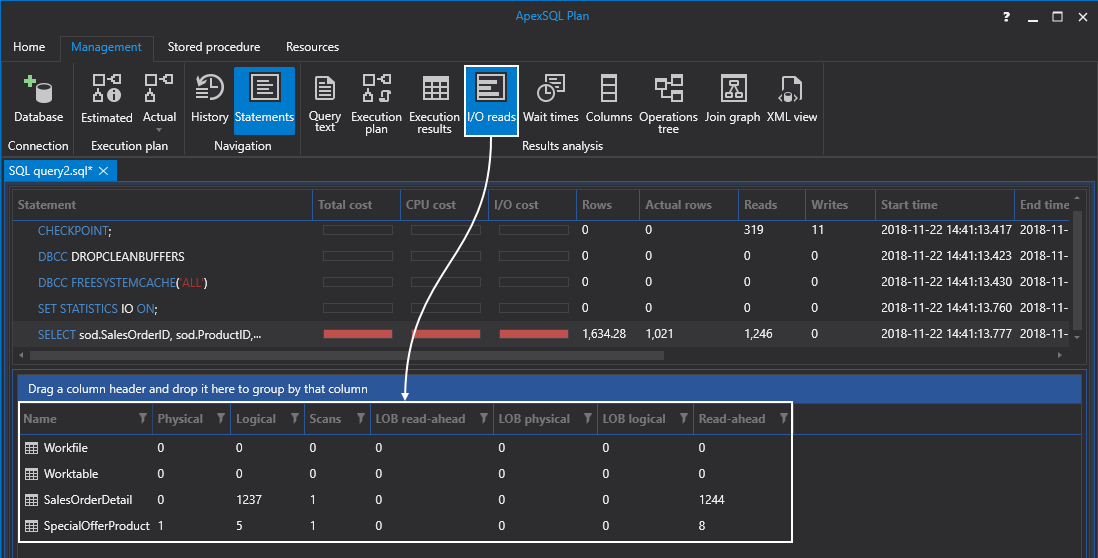Image resolution: width=1098 pixels, height=558 pixels.
Task: Select the Estimated execution plan icon
Action: click(x=107, y=100)
